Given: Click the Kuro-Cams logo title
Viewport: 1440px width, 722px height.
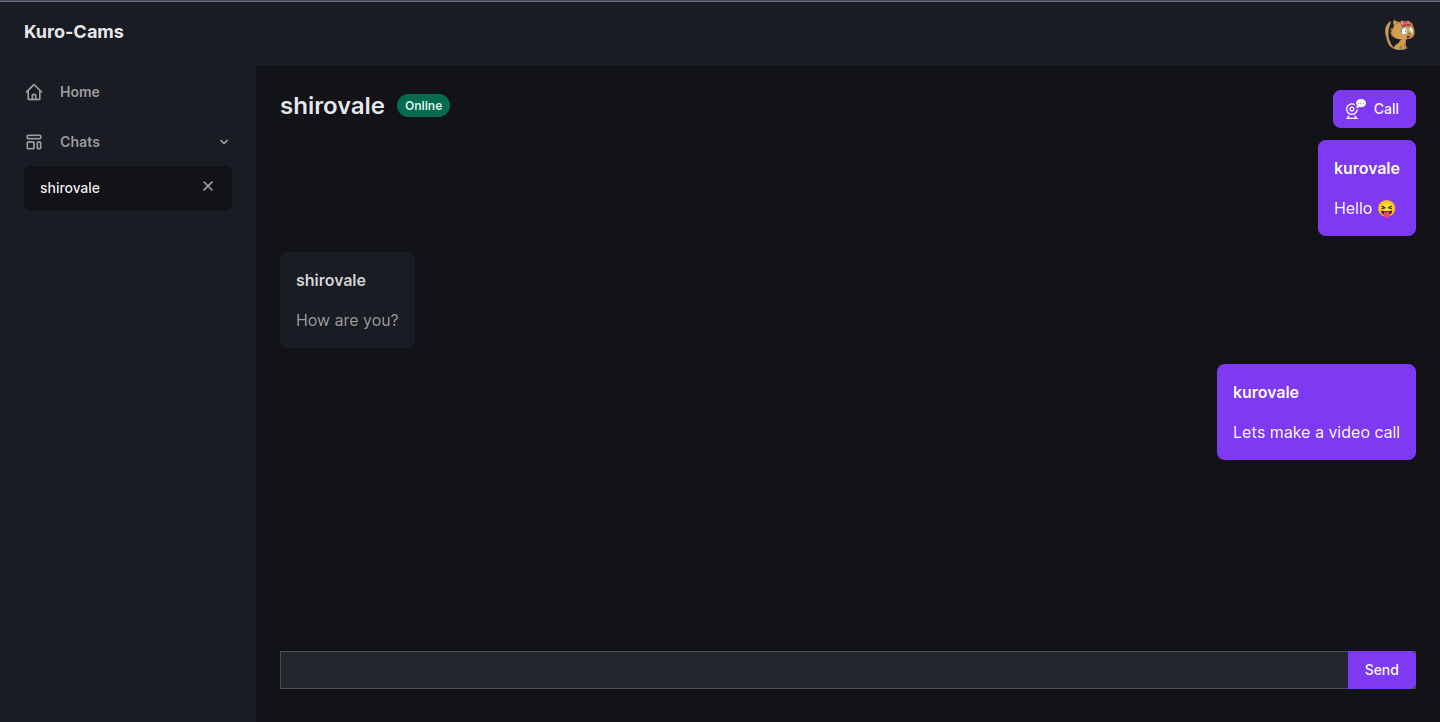Looking at the screenshot, I should (x=74, y=32).
